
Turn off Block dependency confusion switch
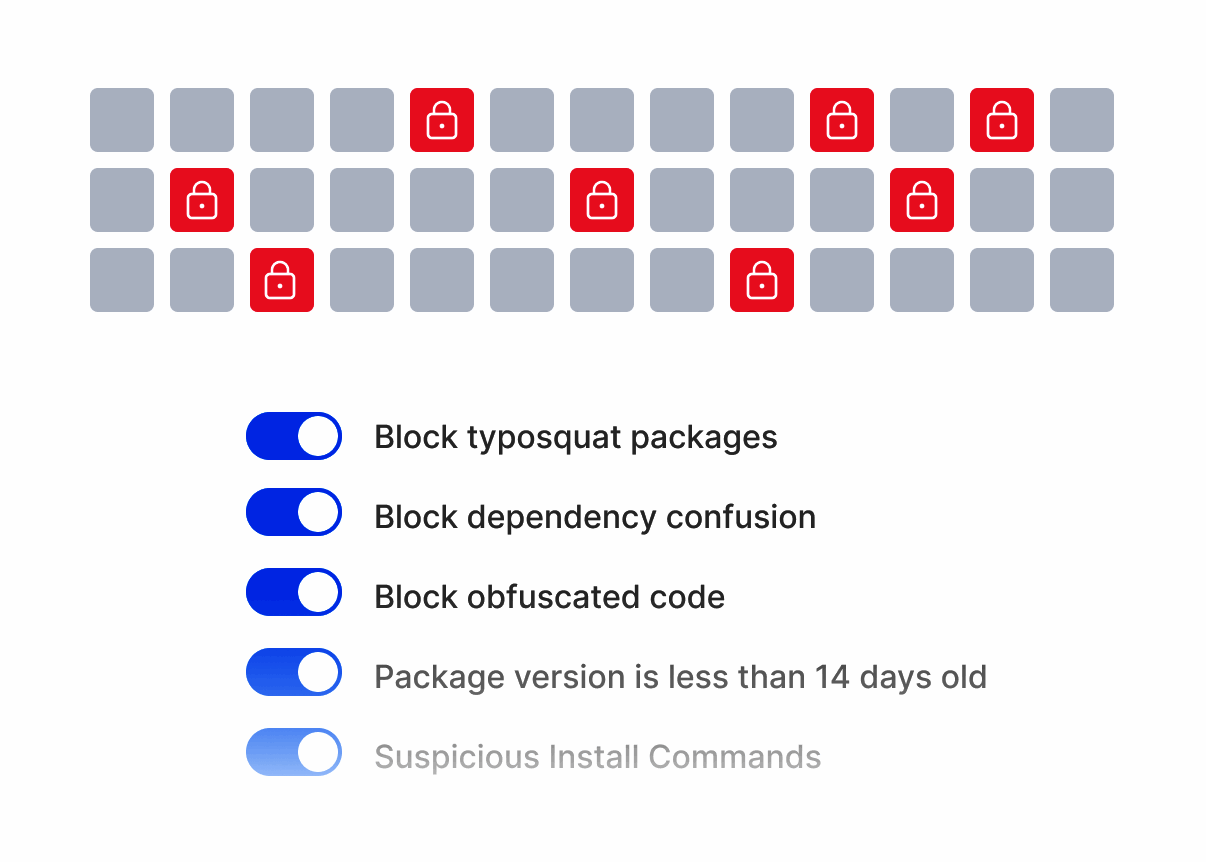[294, 516]
